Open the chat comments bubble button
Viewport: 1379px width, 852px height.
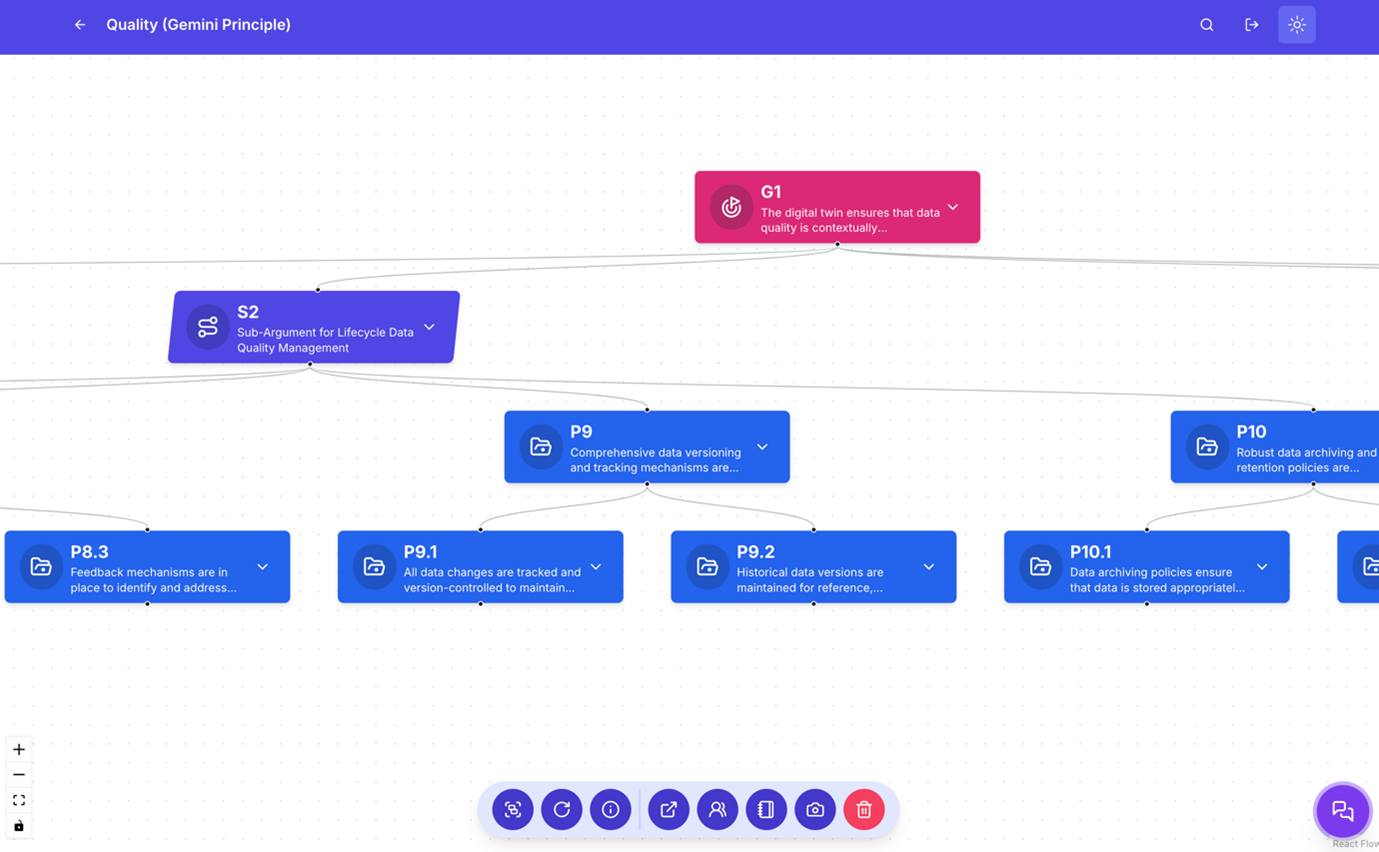[x=1343, y=811]
